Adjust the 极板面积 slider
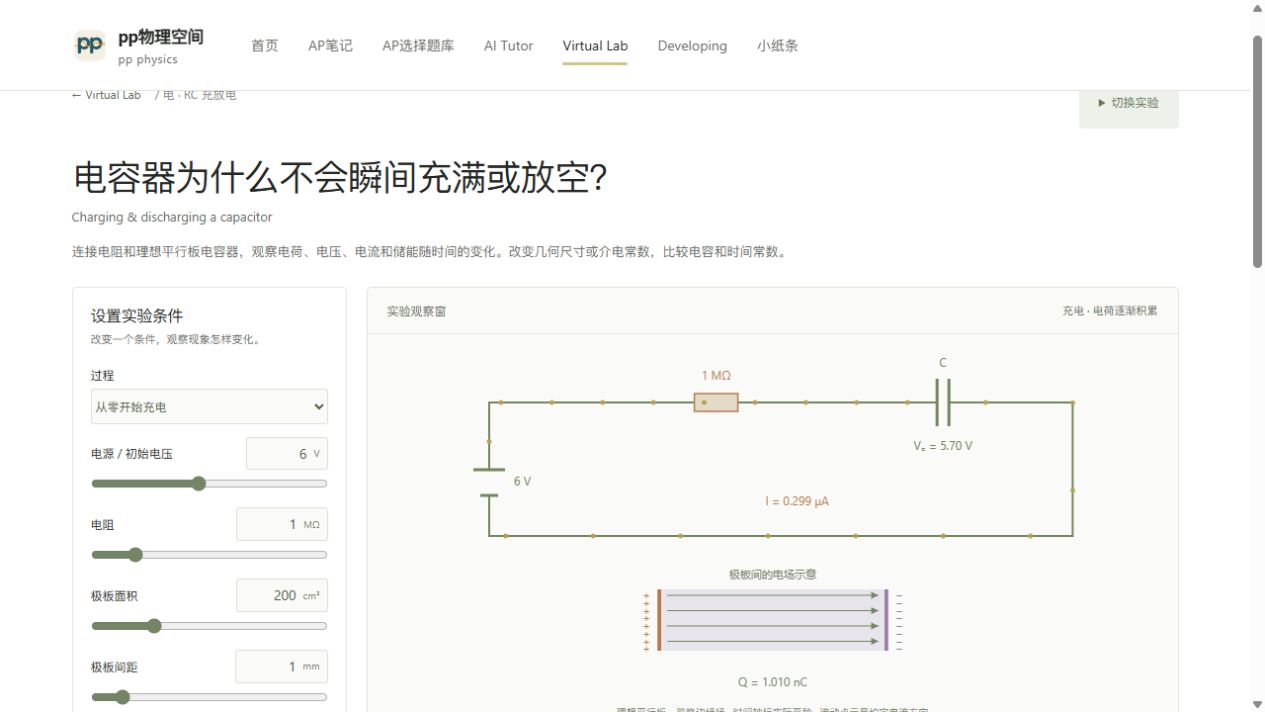Screen dimensions: 1265x712 pyautogui.click(x=209, y=626)
